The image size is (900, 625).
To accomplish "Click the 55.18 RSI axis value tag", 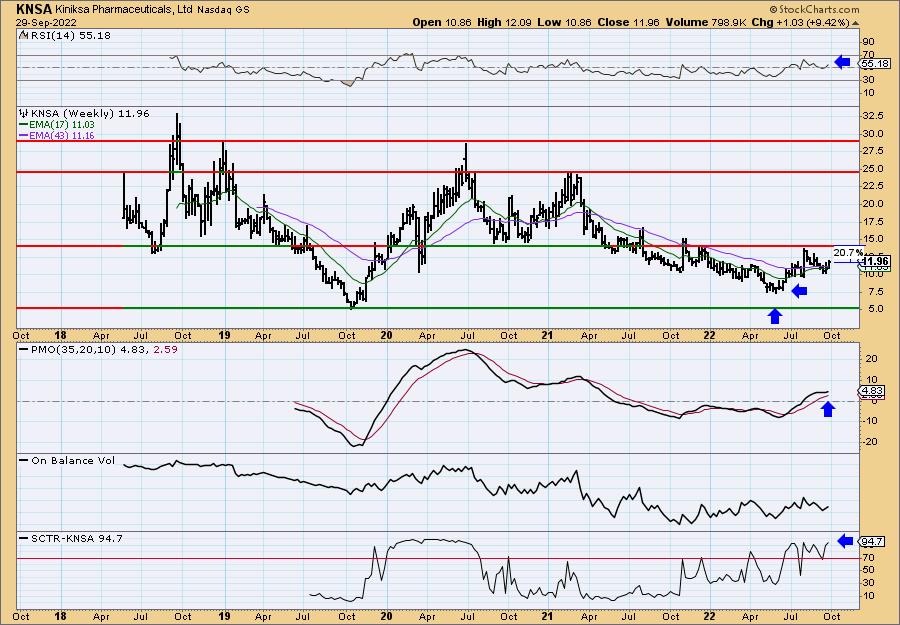I will tap(875, 64).
